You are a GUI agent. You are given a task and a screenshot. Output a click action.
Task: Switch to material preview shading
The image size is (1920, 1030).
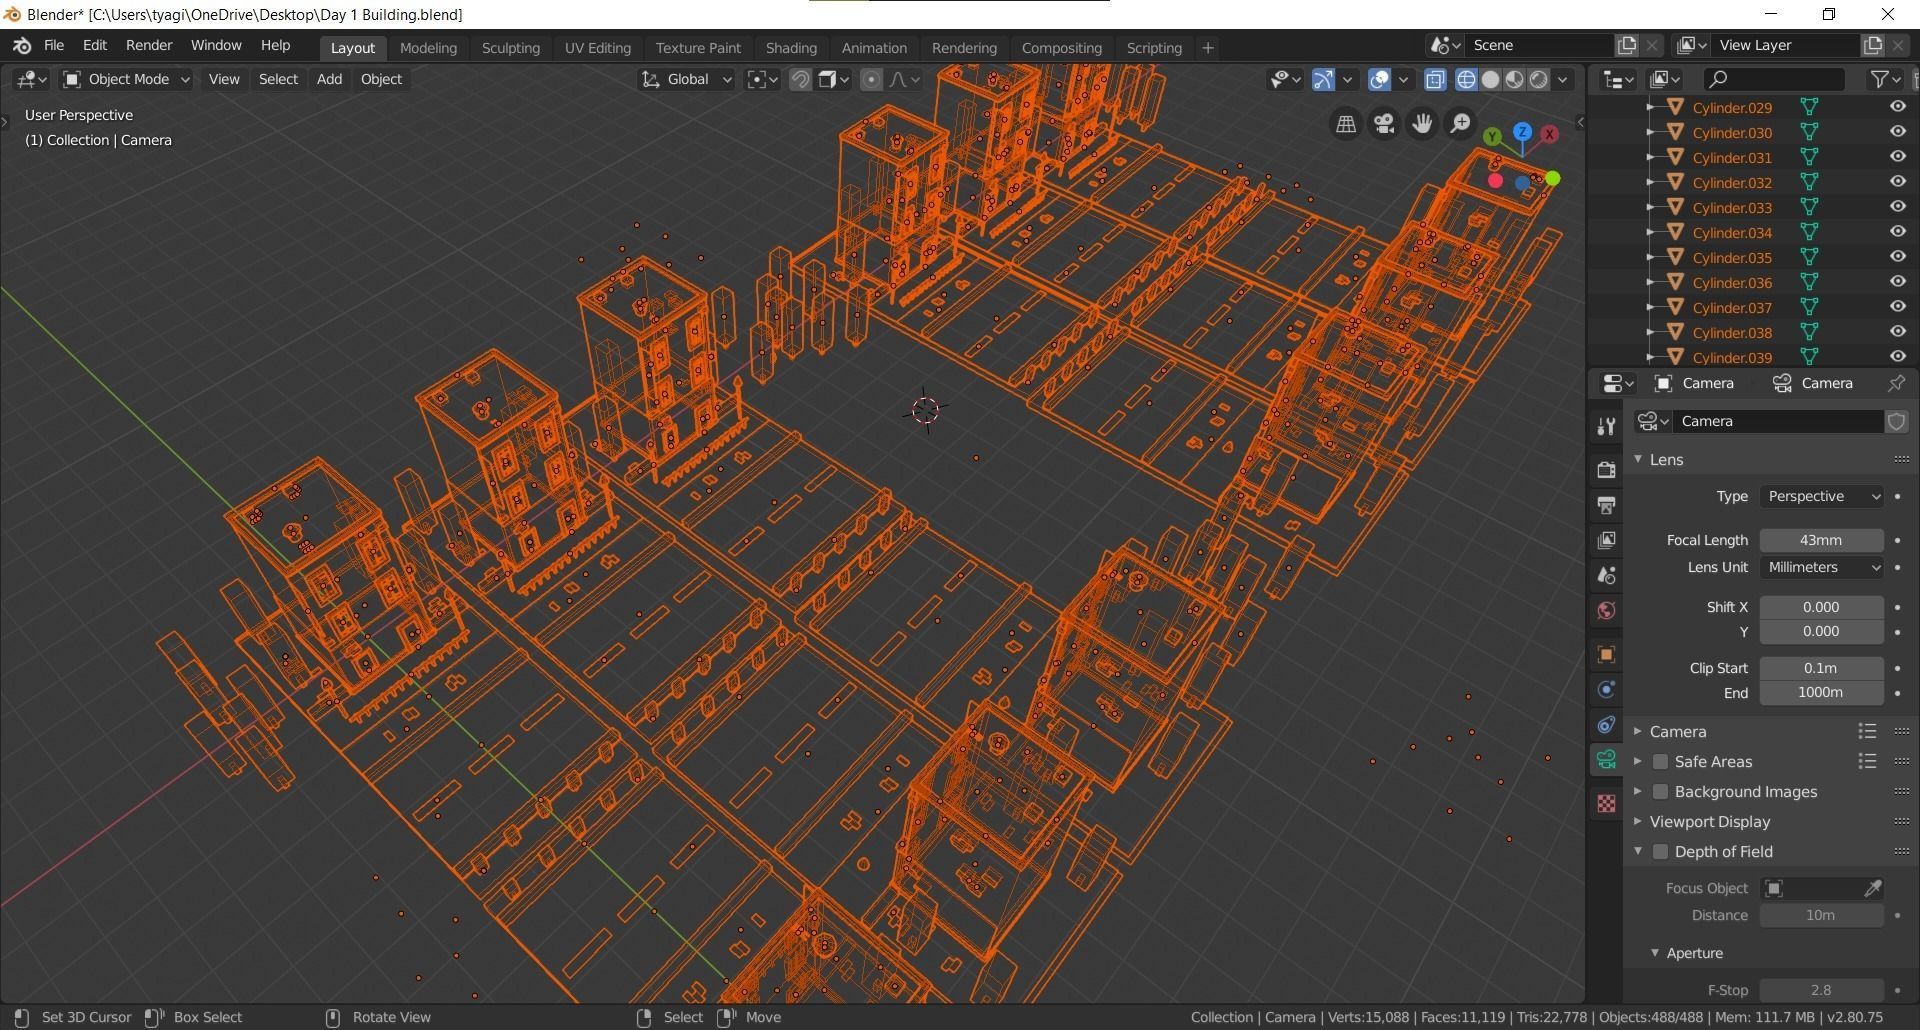pyautogui.click(x=1514, y=79)
